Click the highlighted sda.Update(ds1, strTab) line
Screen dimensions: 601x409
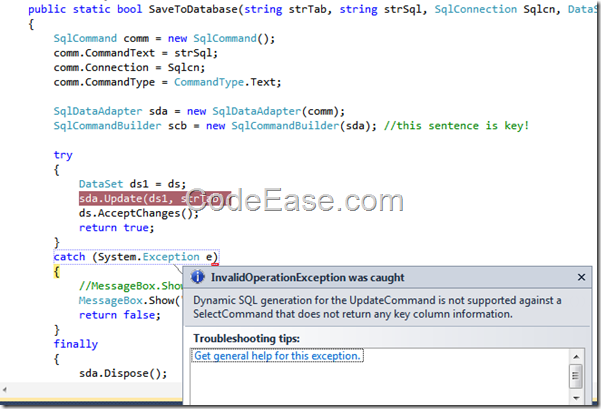tap(149, 199)
